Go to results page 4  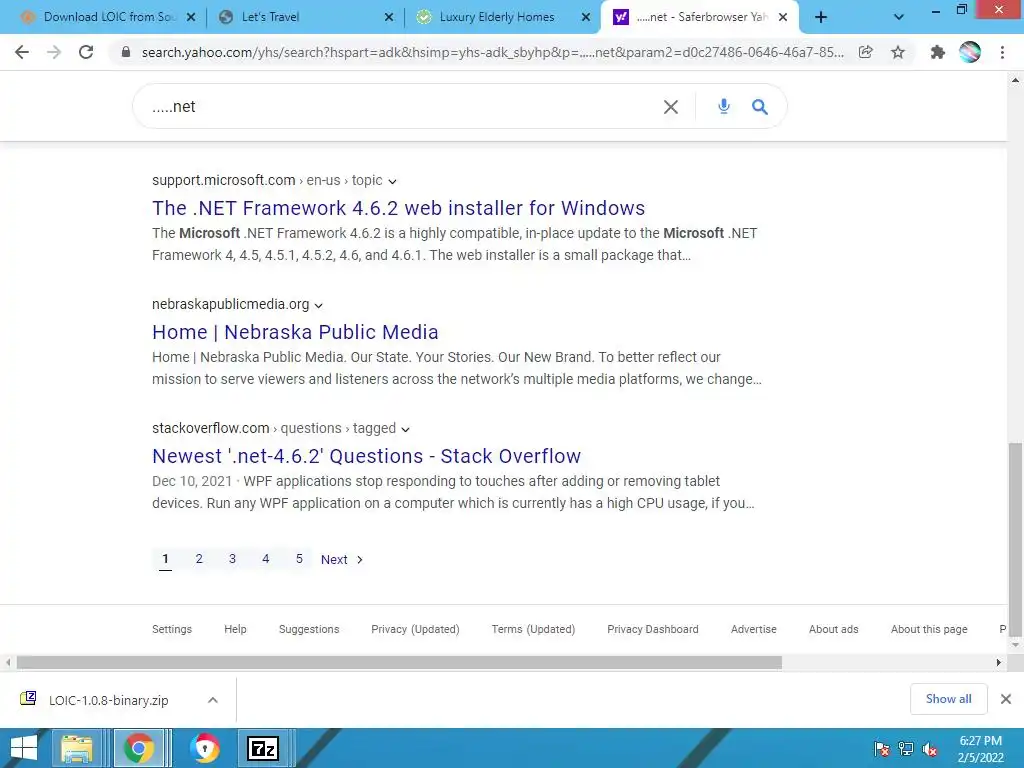(x=266, y=559)
